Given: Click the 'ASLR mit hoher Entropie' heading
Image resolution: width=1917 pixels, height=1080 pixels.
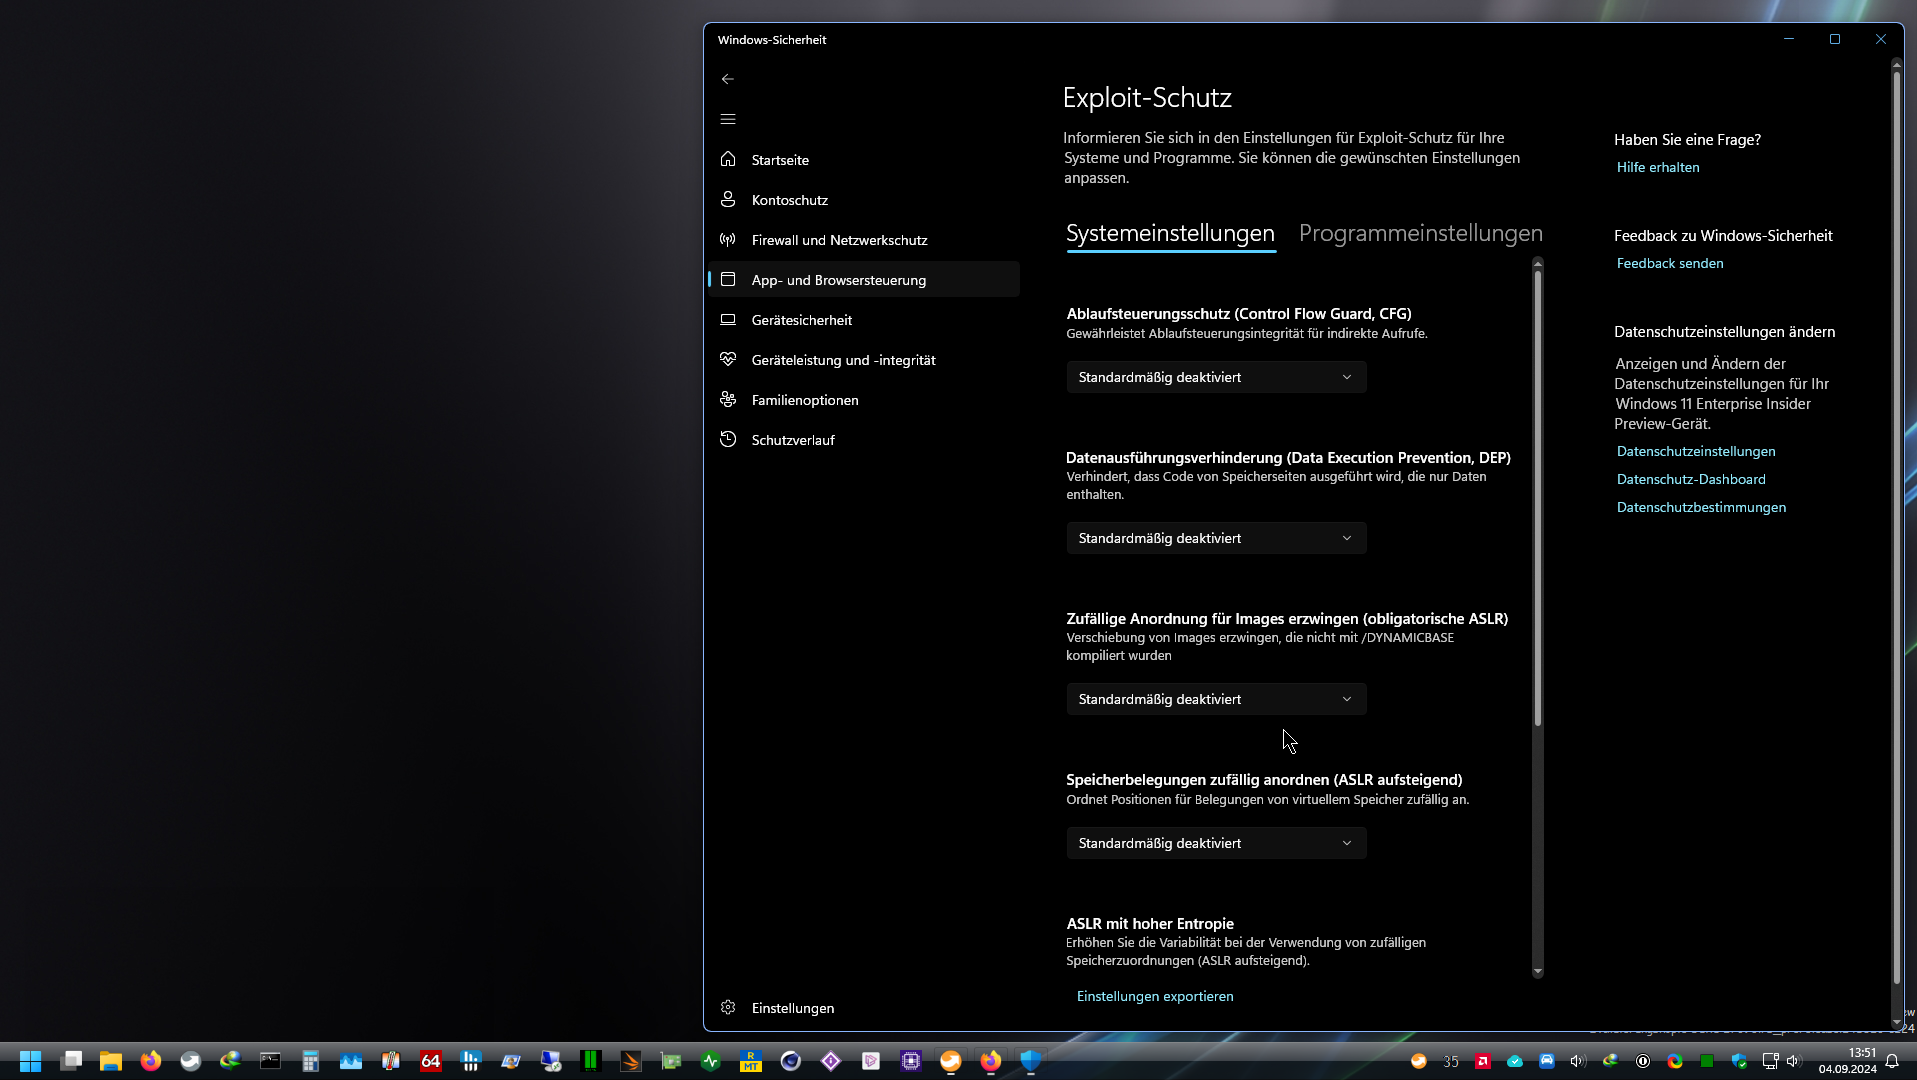Looking at the screenshot, I should pyautogui.click(x=1149, y=923).
